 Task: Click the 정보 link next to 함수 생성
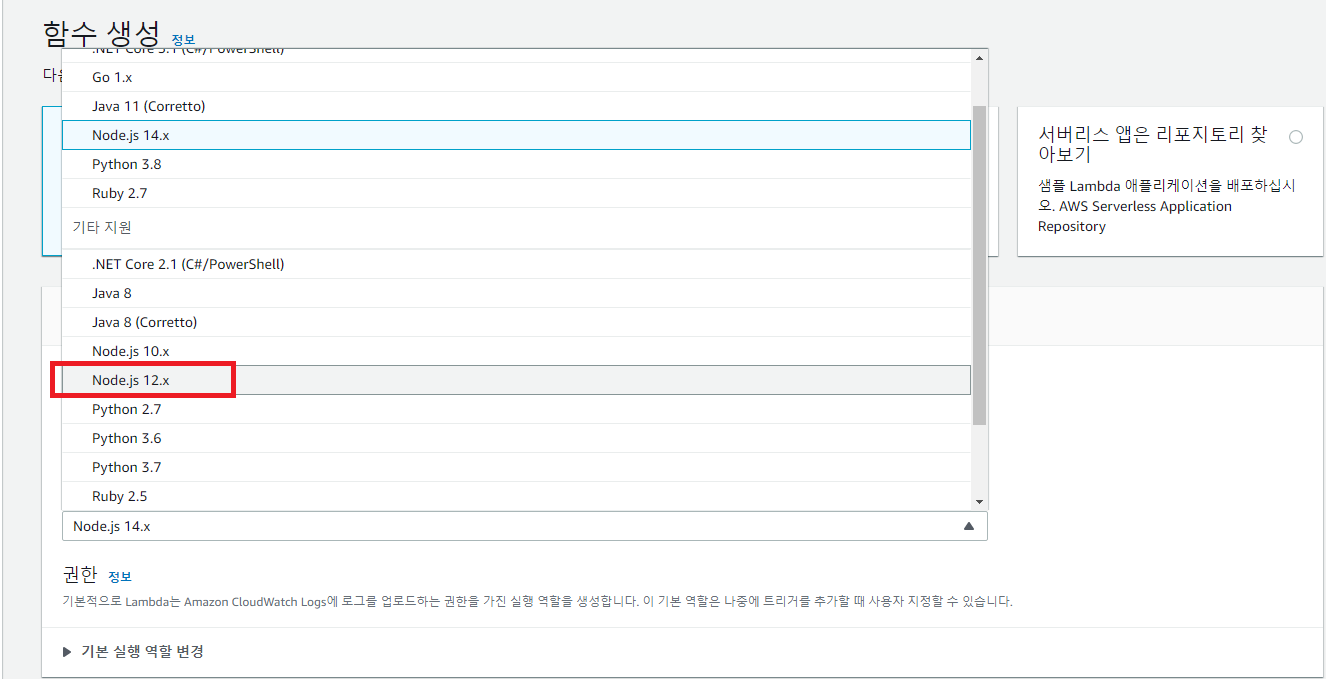(184, 41)
